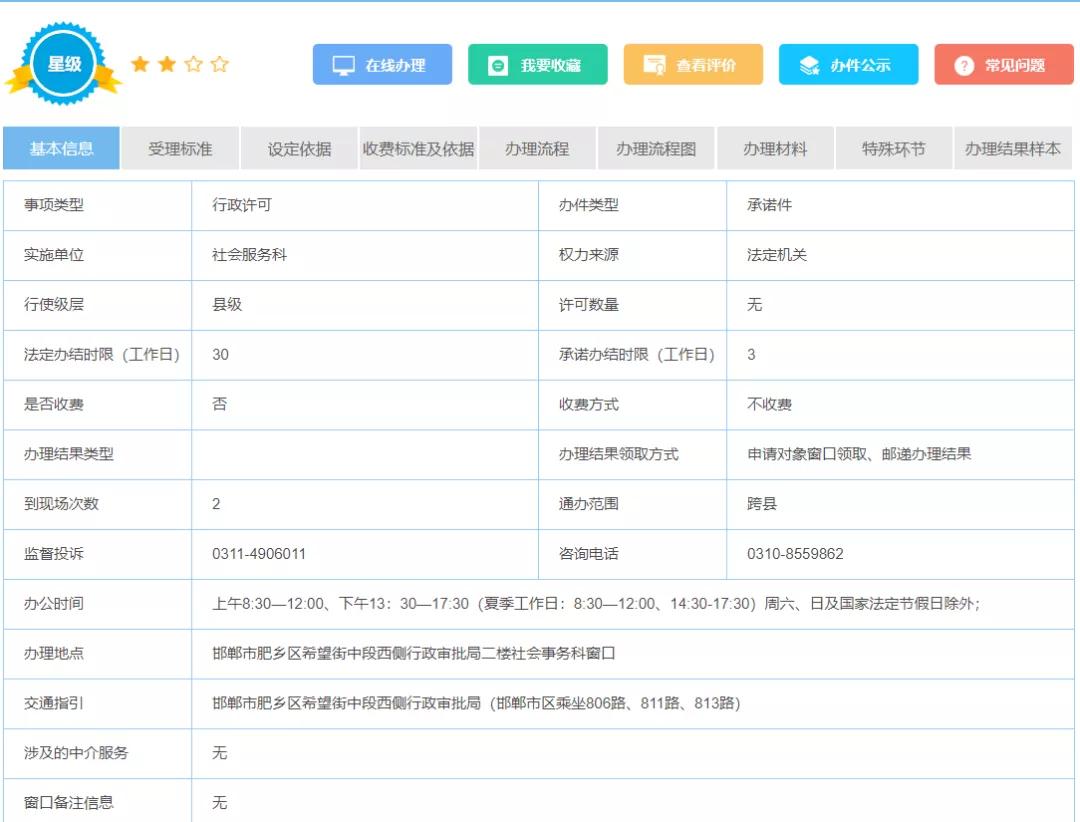Image resolution: width=1080 pixels, height=822 pixels.
Task: Switch to the 特殊环节 tab
Action: 894,149
